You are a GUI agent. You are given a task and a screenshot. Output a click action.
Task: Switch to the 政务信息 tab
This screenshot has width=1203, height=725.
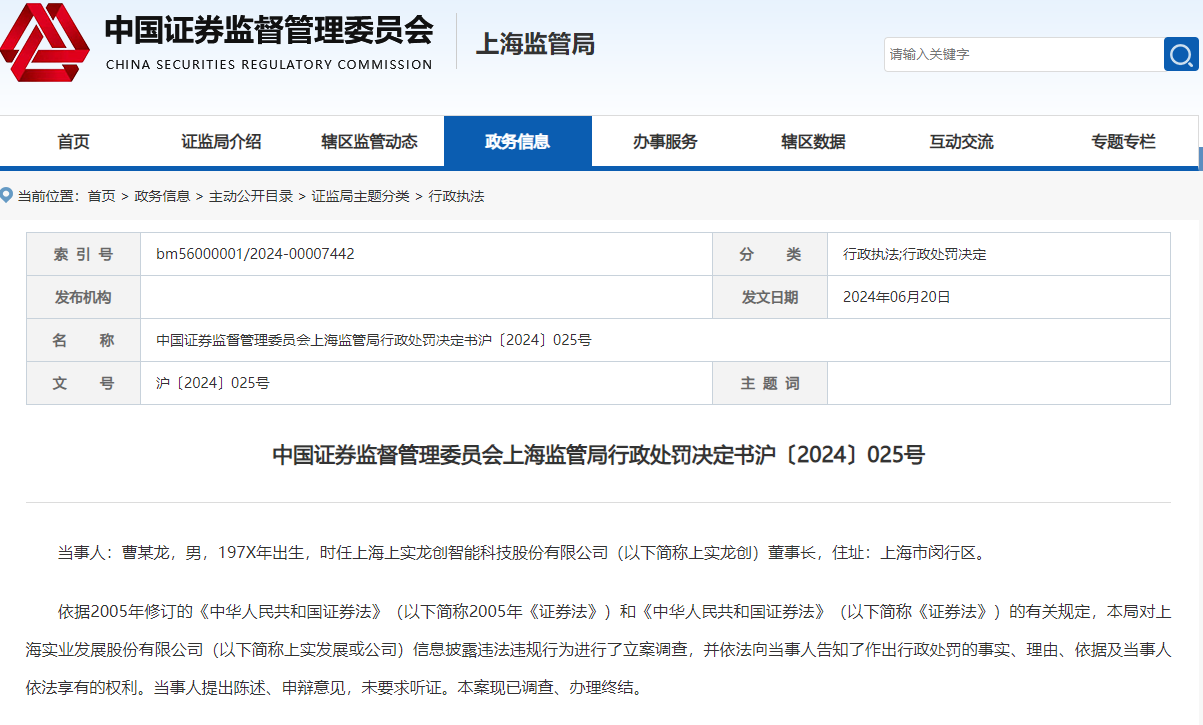pyautogui.click(x=517, y=142)
